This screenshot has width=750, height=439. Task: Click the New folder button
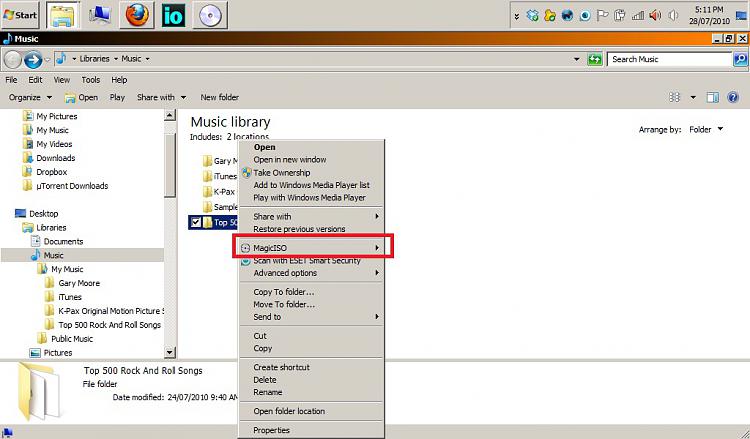(220, 98)
